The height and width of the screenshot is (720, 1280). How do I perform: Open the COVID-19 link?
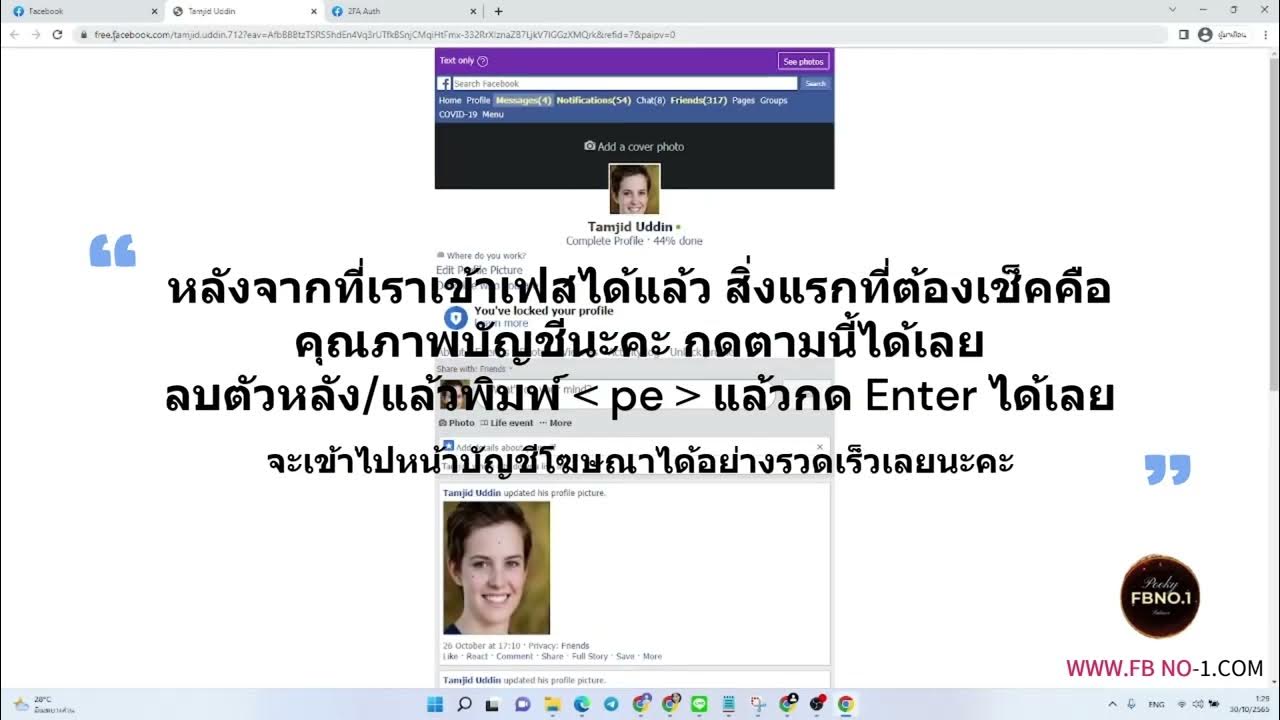[458, 114]
